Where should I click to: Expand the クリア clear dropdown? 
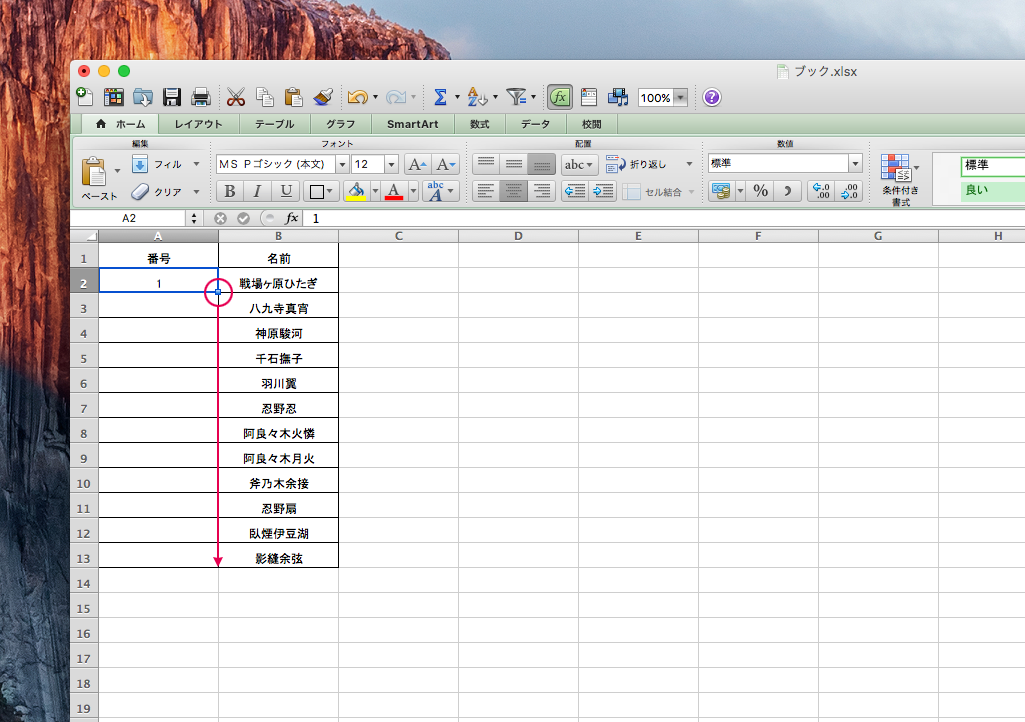(196, 192)
